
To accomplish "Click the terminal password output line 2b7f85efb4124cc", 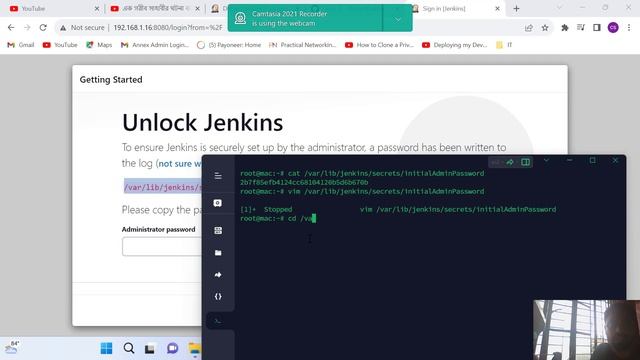I will pos(304,182).
